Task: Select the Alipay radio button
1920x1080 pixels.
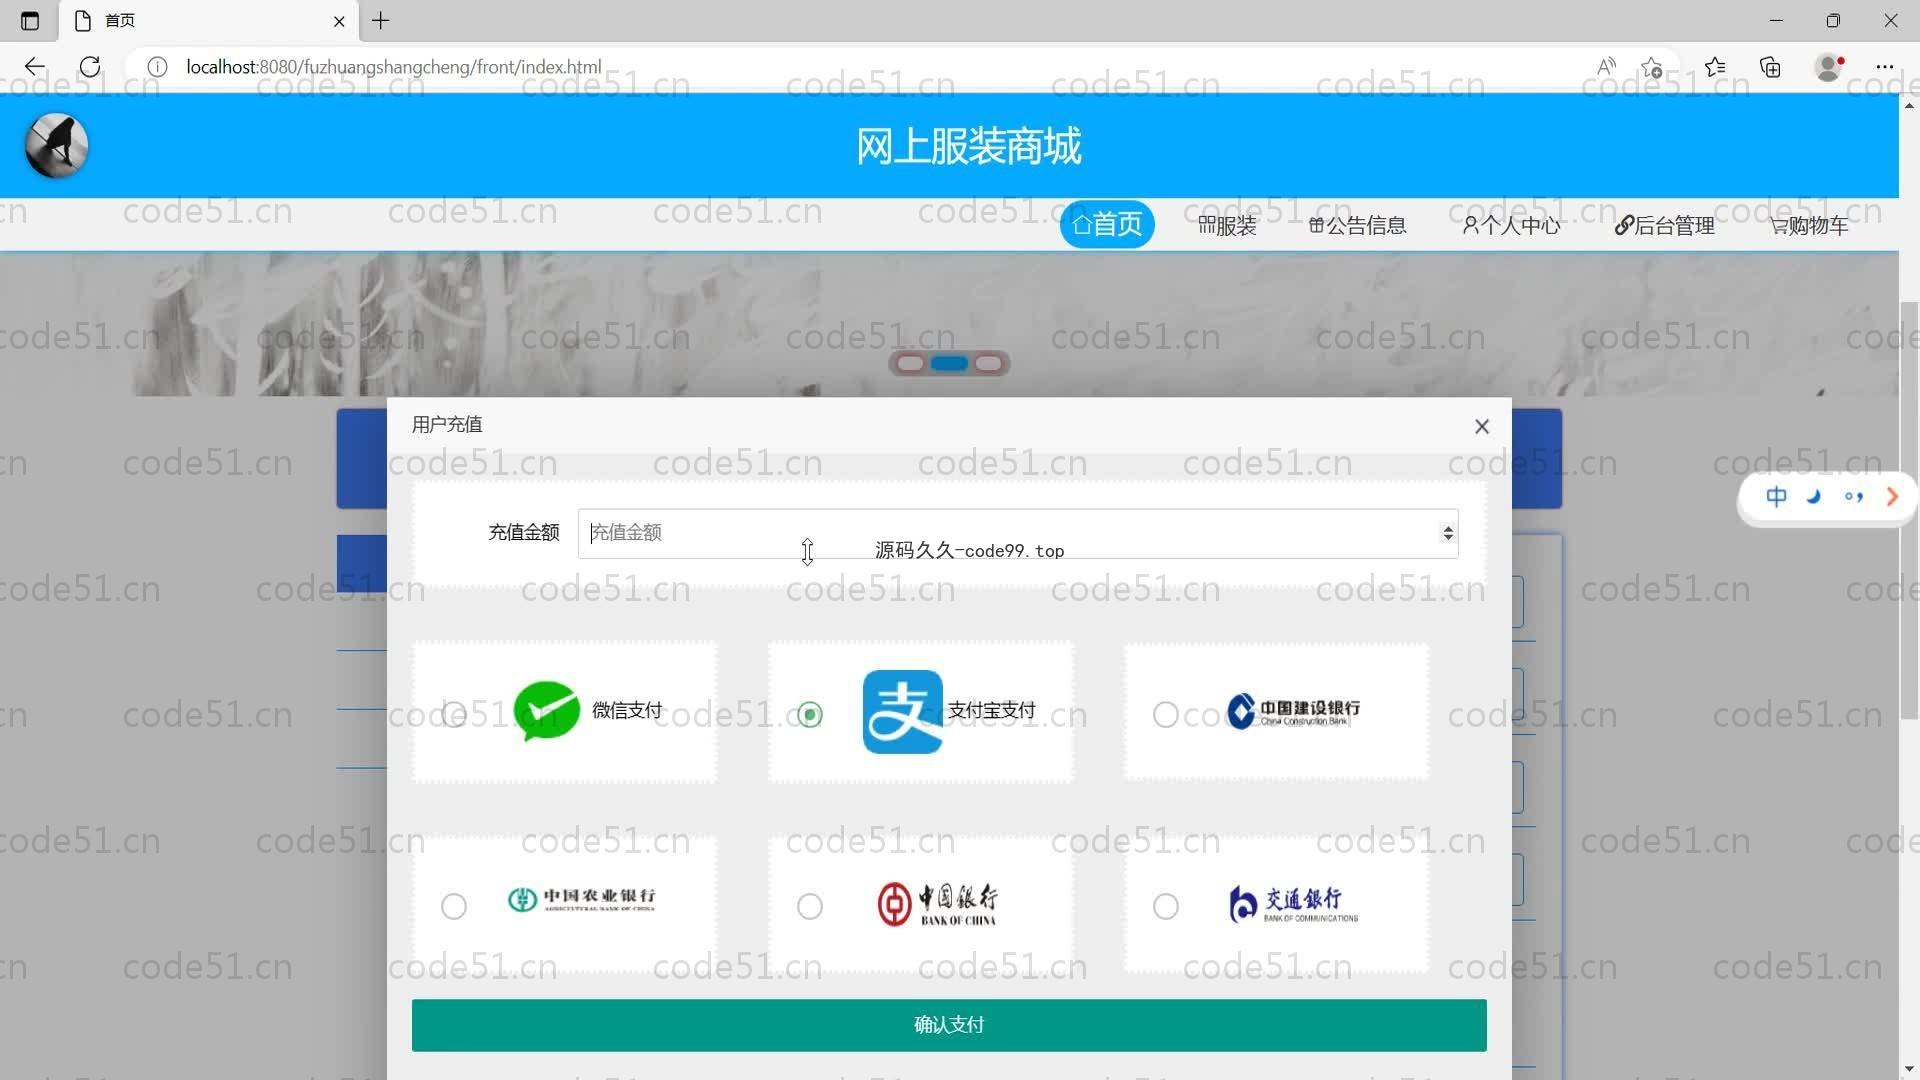Action: [x=810, y=714]
